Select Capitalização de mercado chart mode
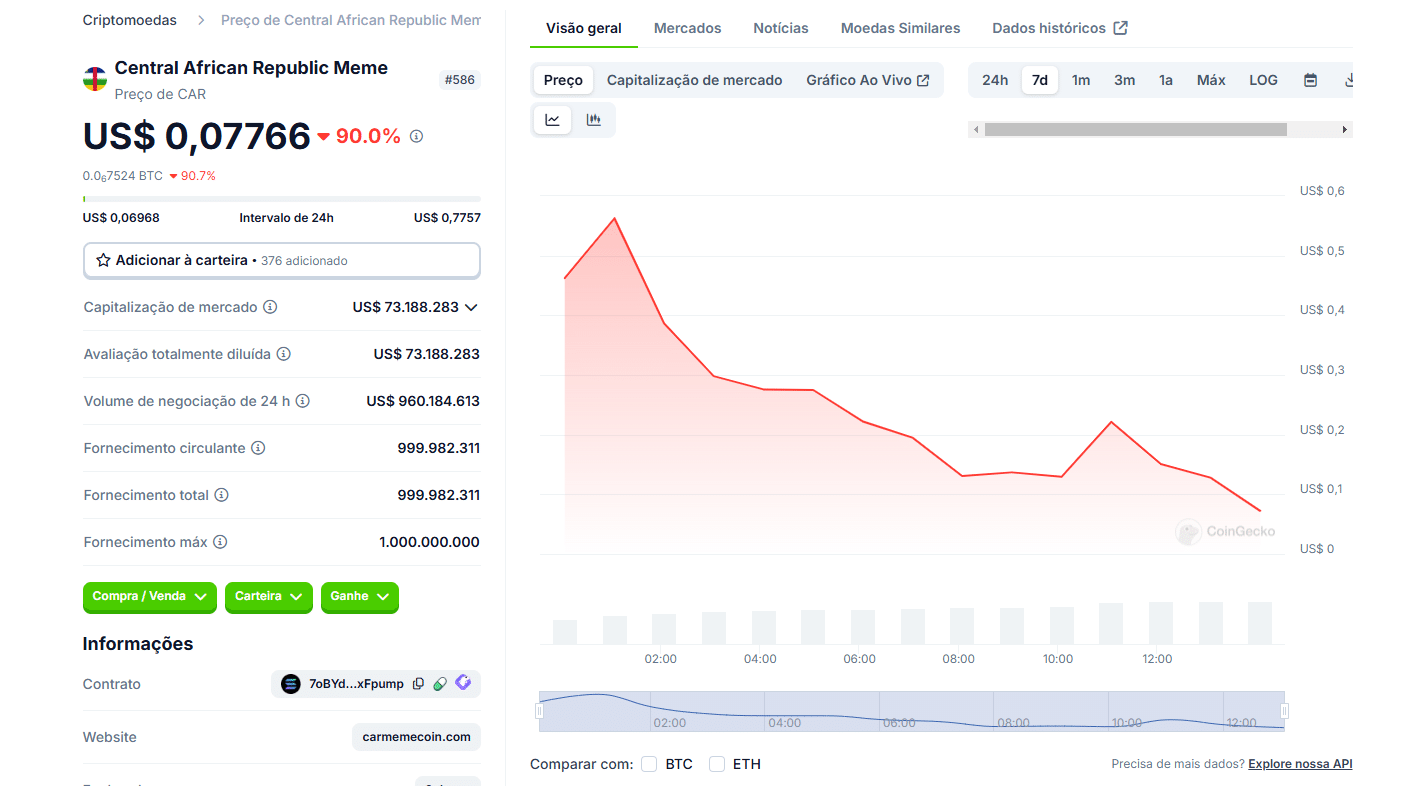Viewport: 1401px width, 786px height. point(695,80)
